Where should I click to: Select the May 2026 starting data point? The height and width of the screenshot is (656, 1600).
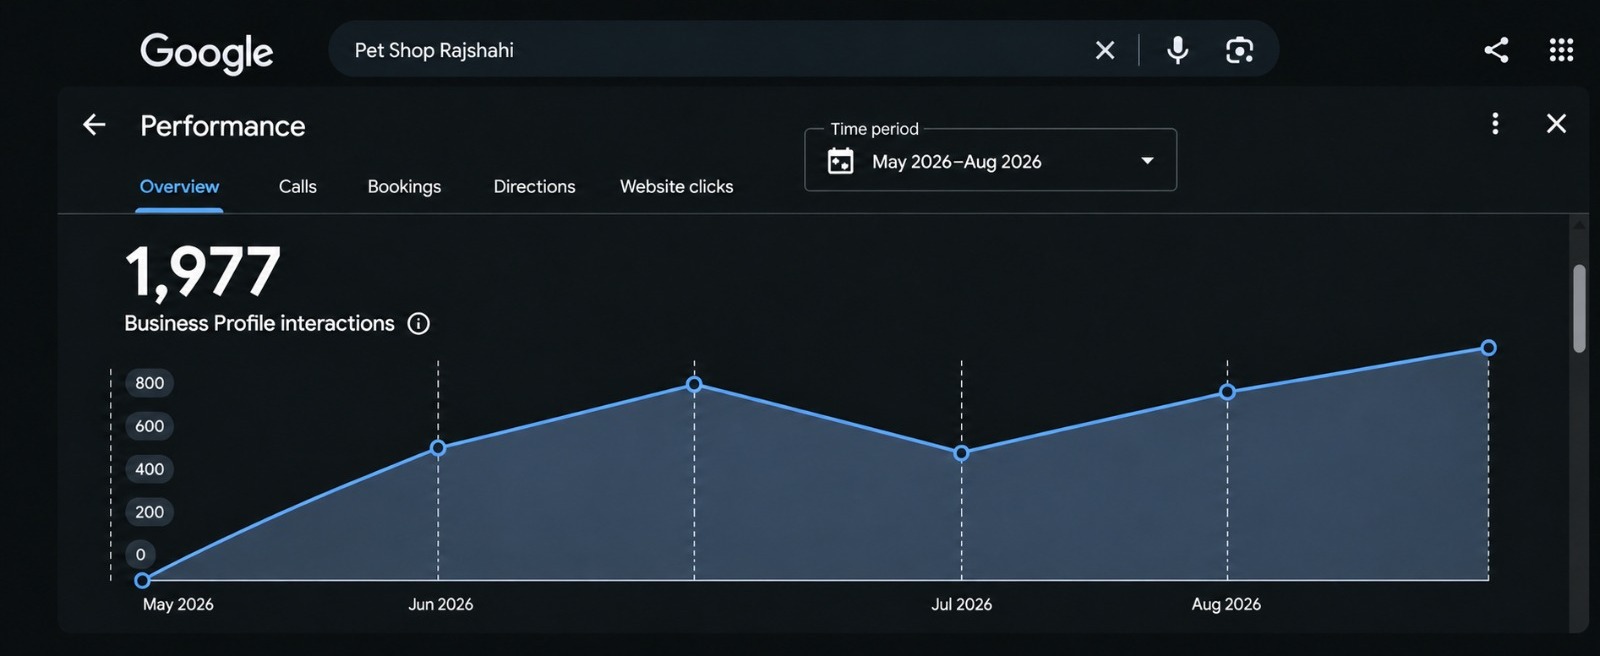coord(142,580)
